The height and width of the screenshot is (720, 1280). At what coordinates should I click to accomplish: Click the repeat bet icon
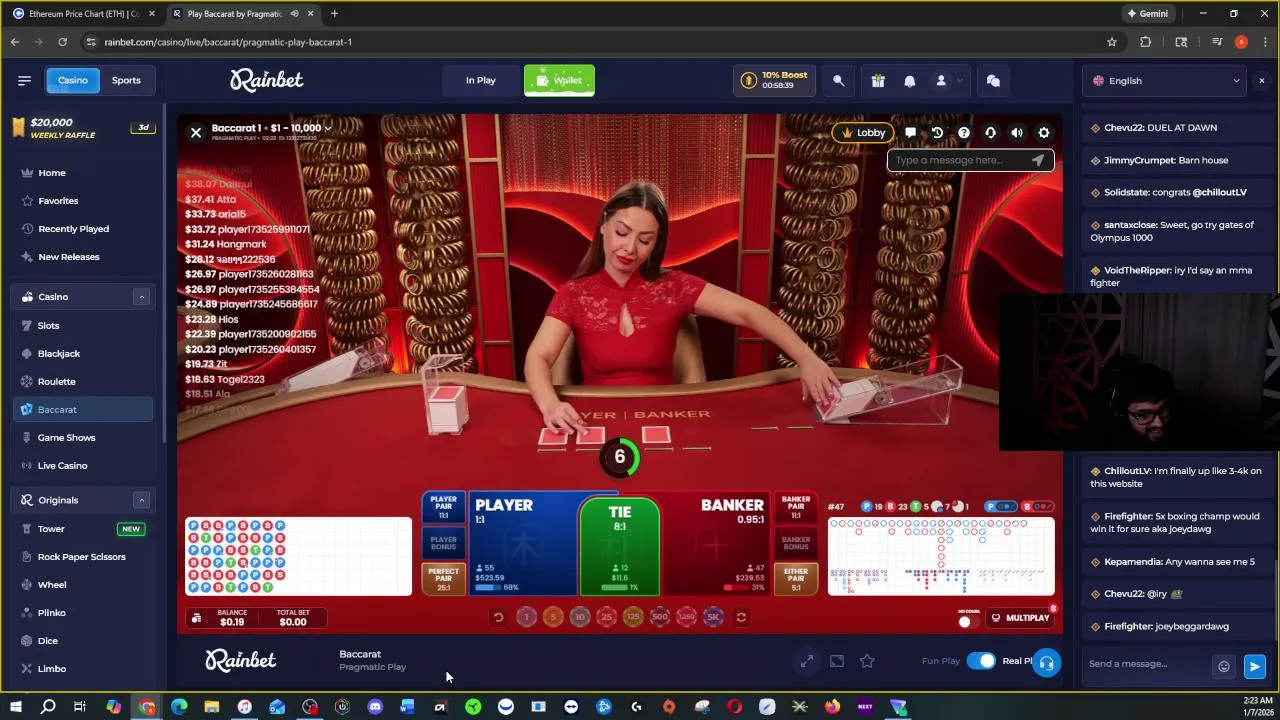point(741,618)
